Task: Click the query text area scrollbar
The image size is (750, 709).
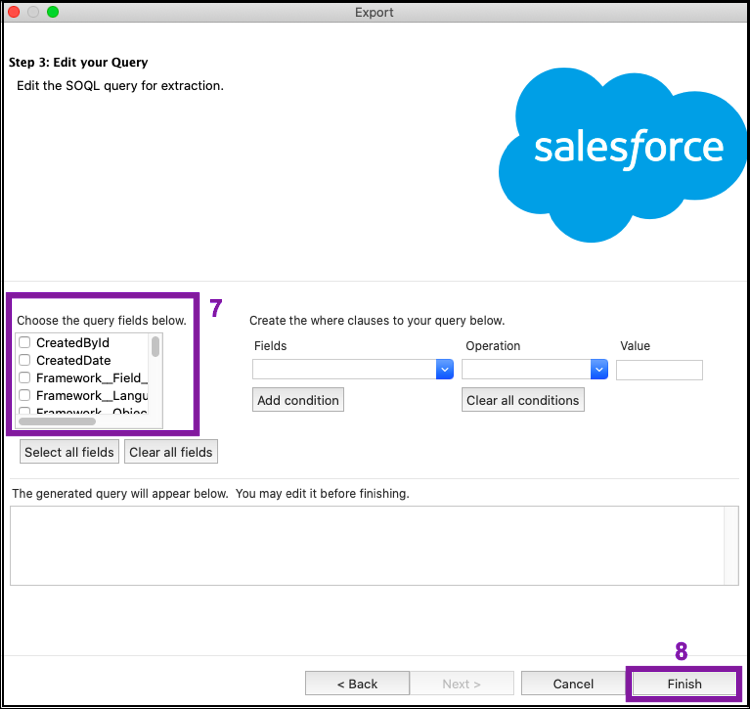Action: point(731,546)
